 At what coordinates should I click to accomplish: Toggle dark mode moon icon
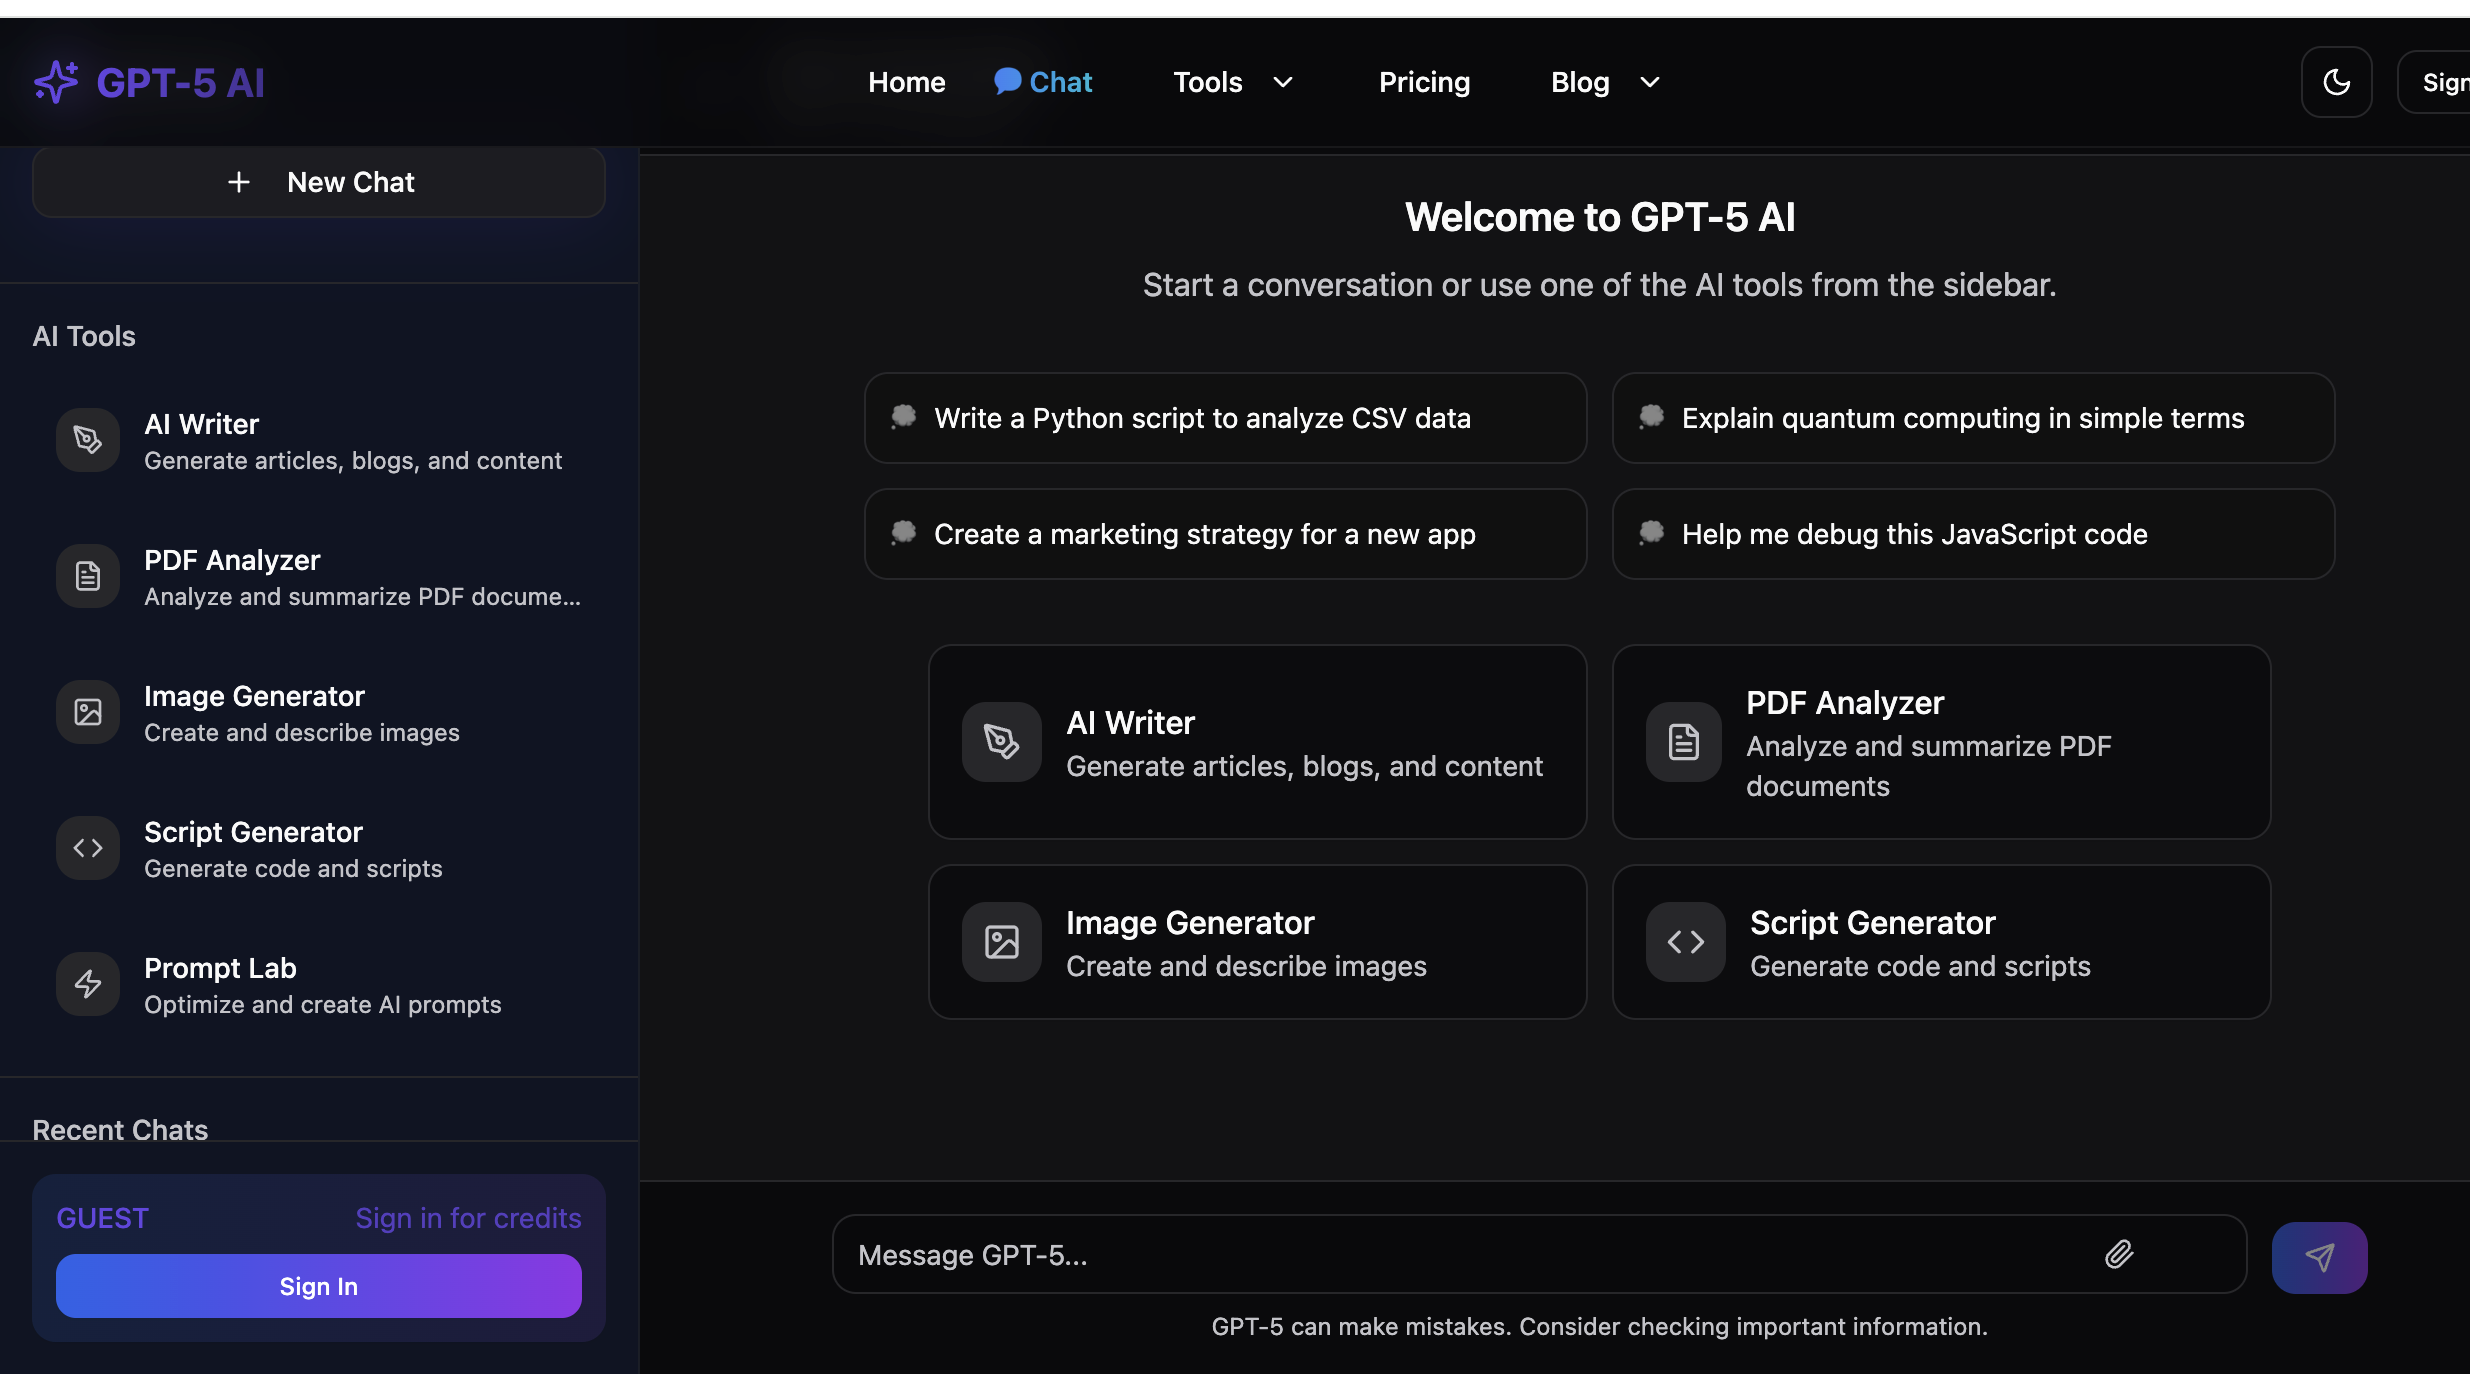coord(2336,82)
